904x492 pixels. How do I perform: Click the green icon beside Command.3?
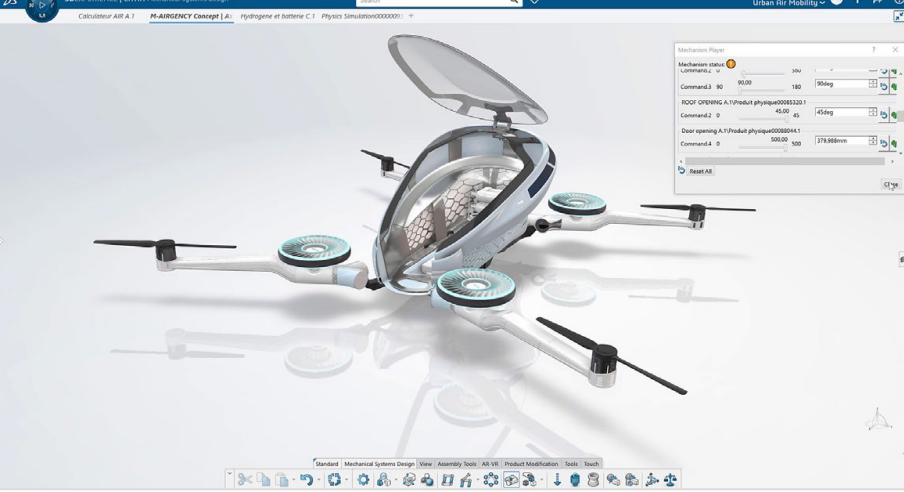894,87
